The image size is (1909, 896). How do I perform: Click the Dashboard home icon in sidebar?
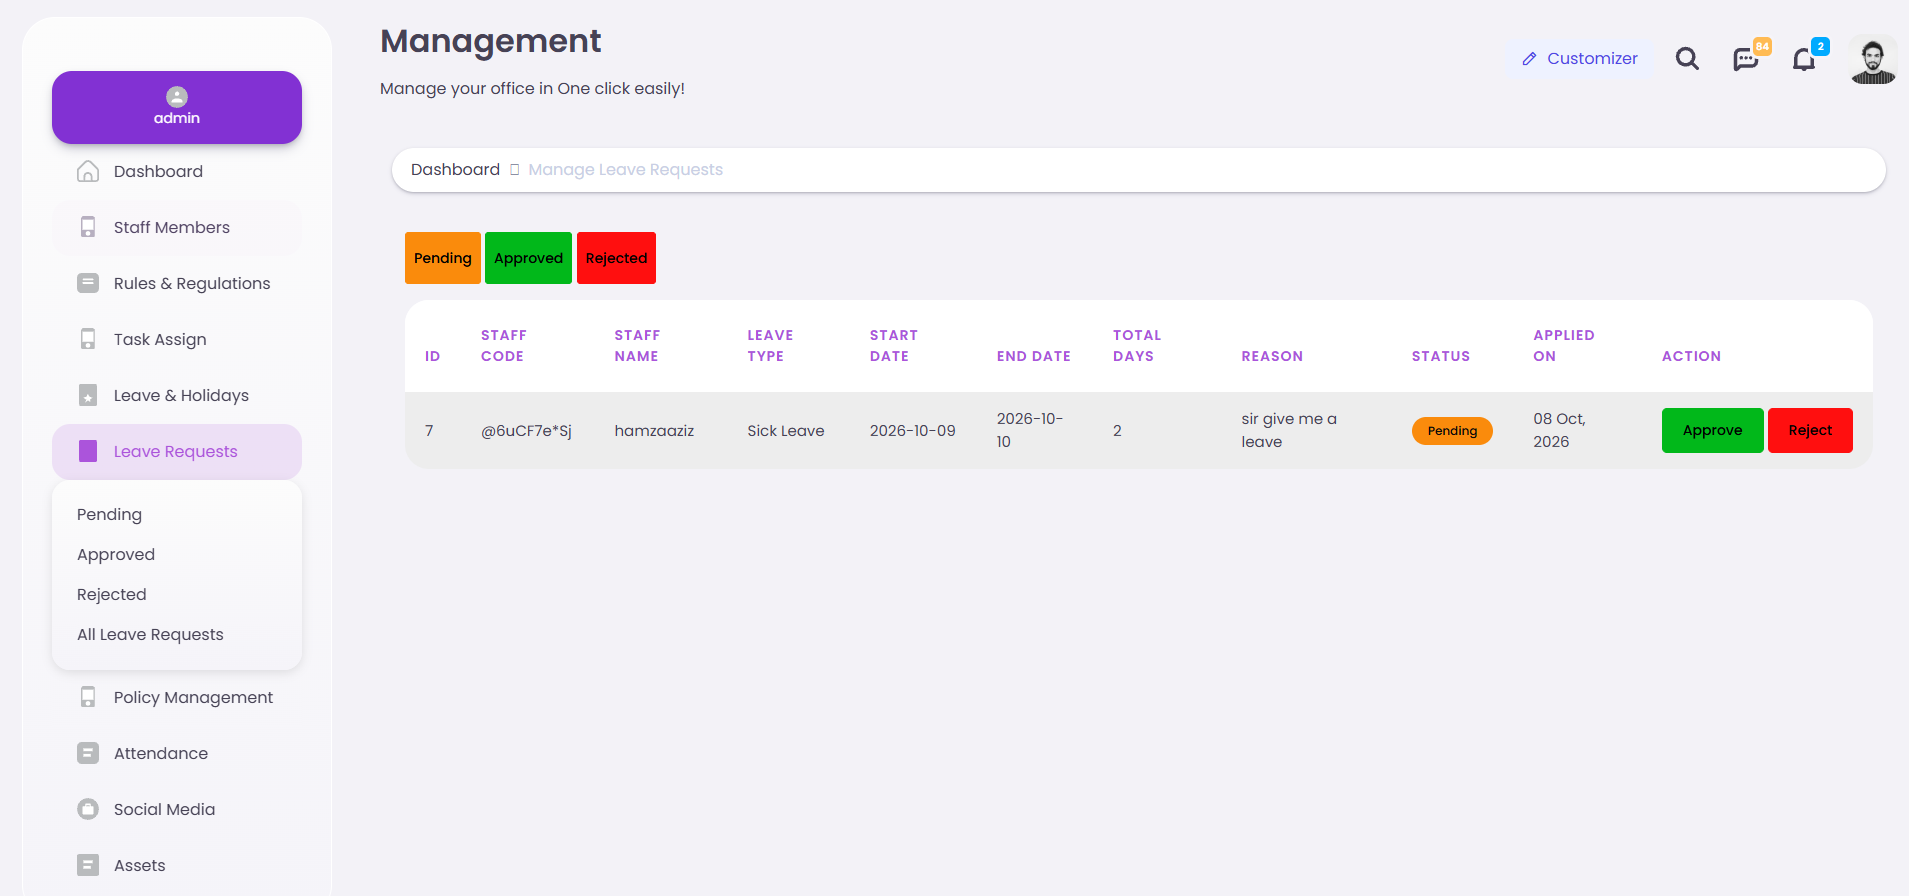88,171
